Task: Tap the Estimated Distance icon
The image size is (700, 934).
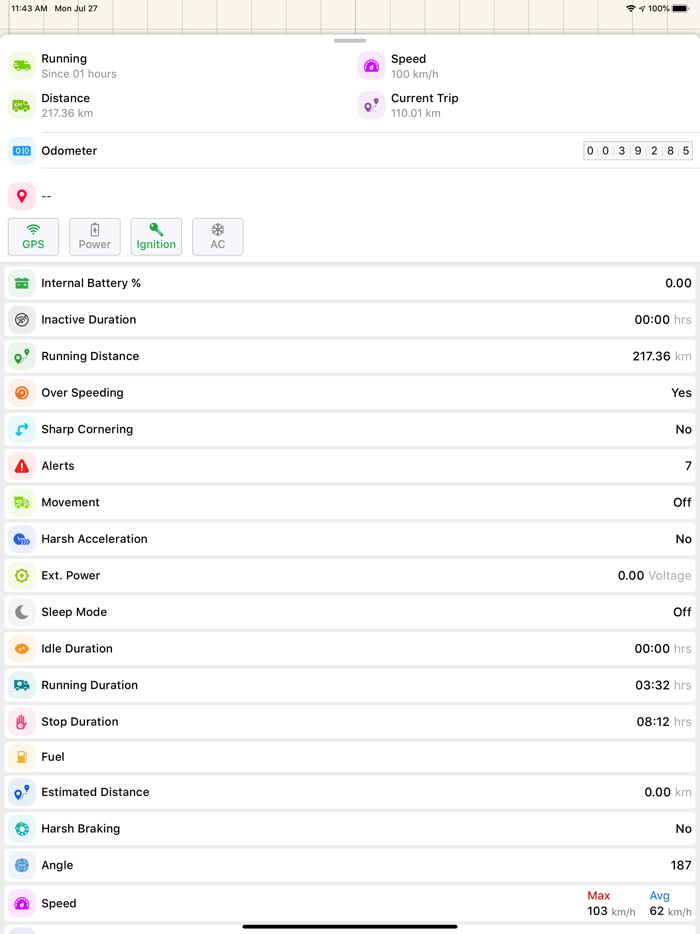Action: [22, 792]
